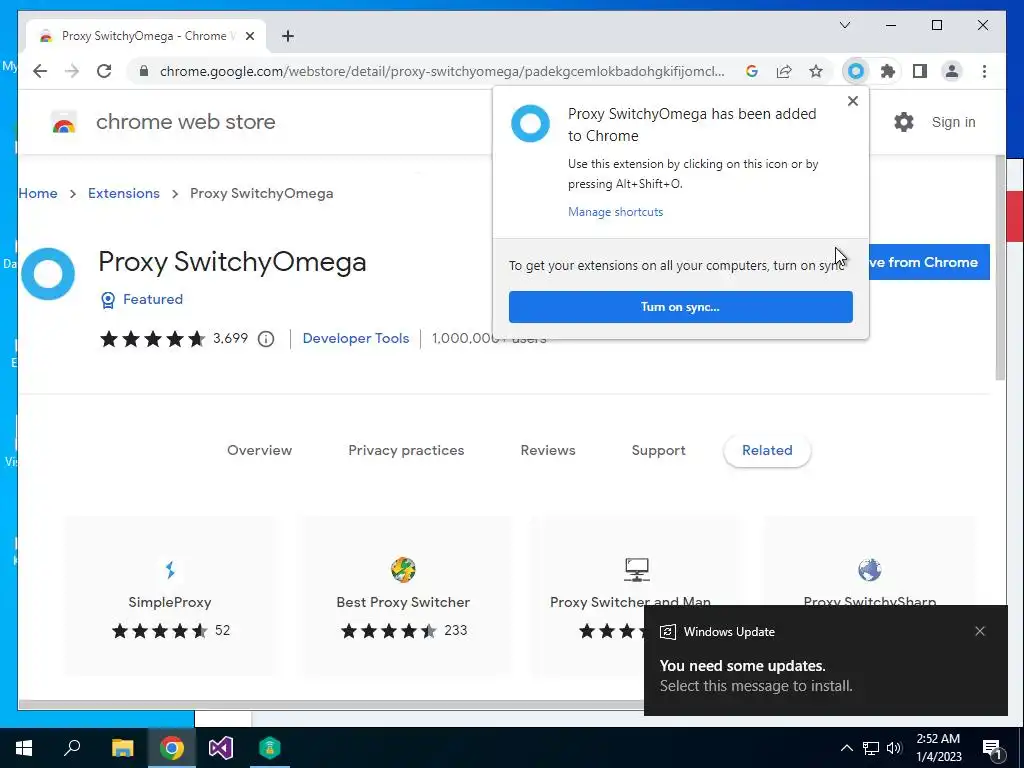Open the Extensions puzzle piece menu
1024x768 pixels.
click(888, 71)
